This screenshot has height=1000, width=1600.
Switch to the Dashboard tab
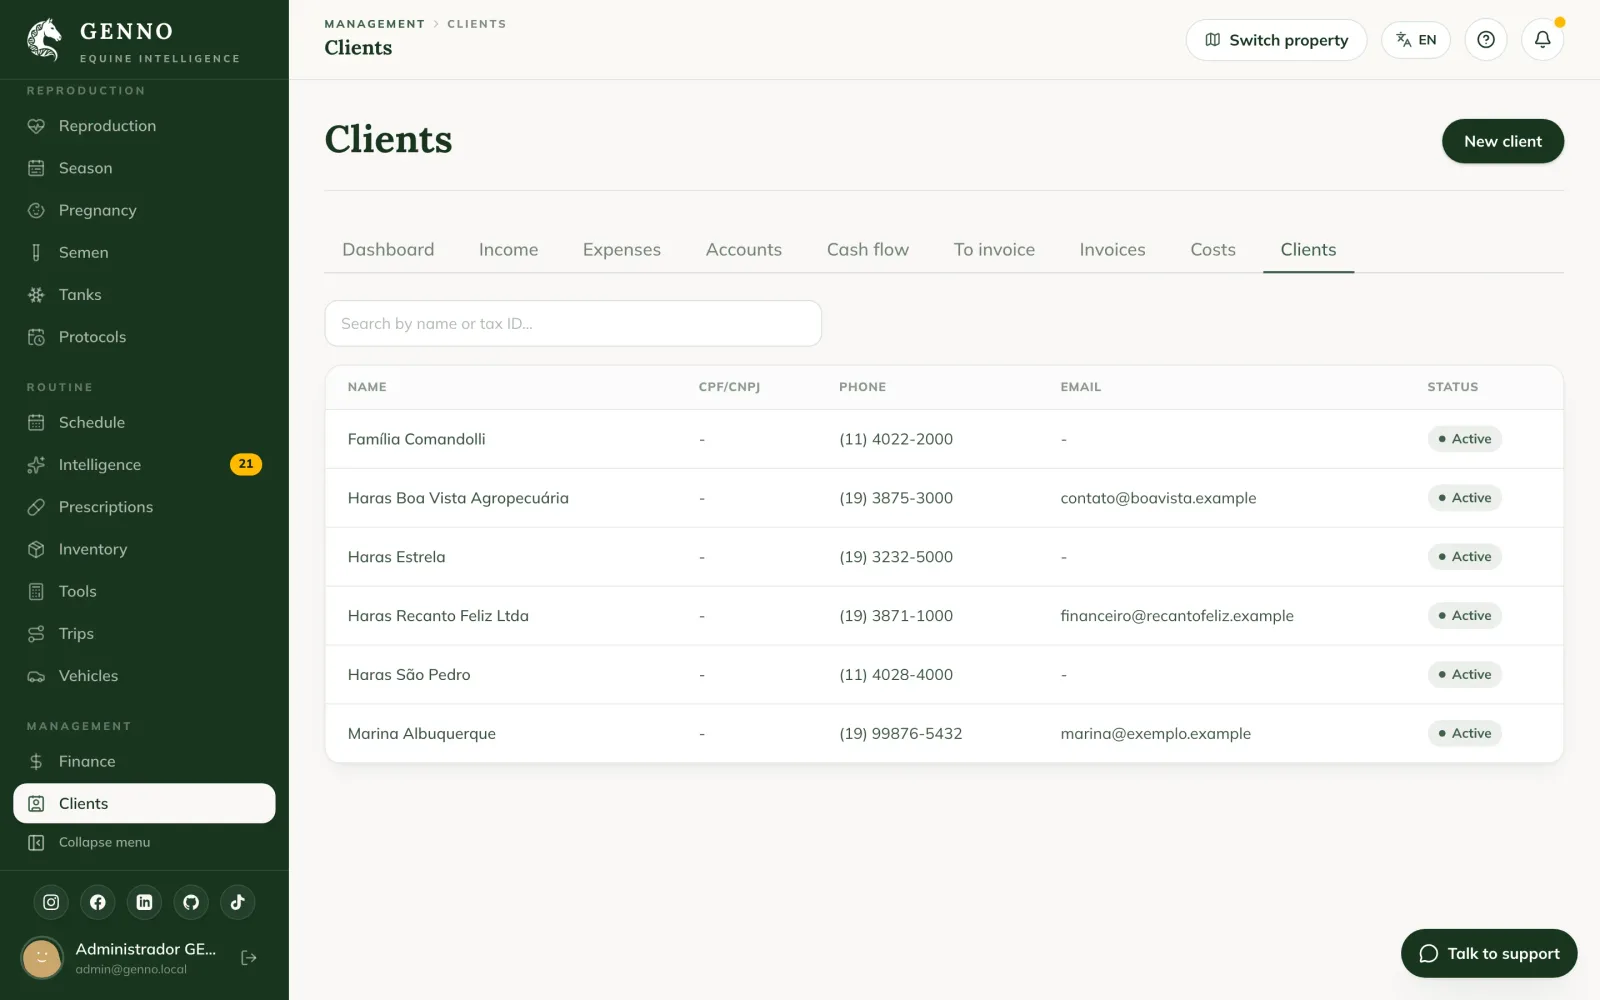click(x=388, y=250)
